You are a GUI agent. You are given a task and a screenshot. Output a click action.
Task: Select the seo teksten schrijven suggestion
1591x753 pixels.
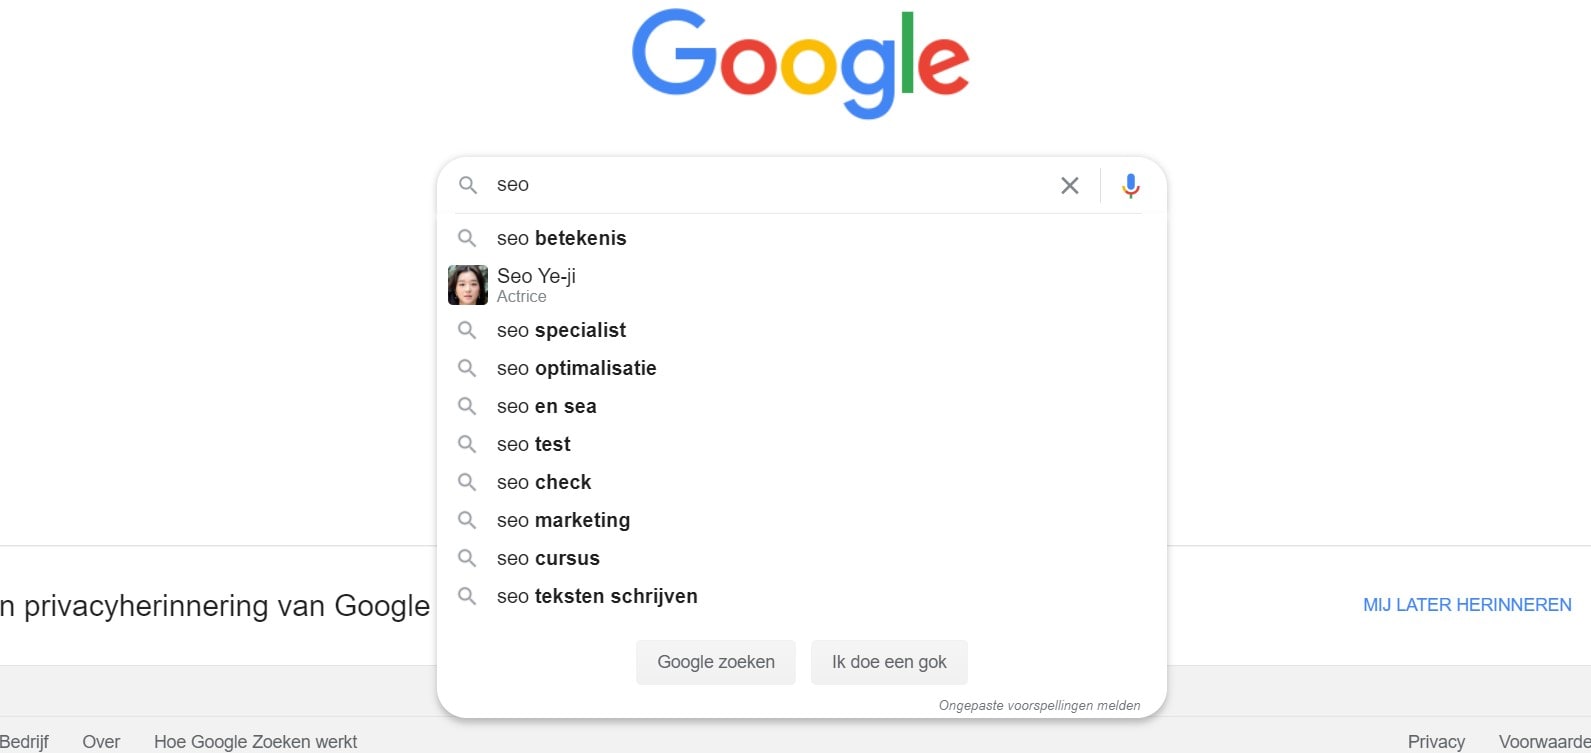tap(597, 596)
